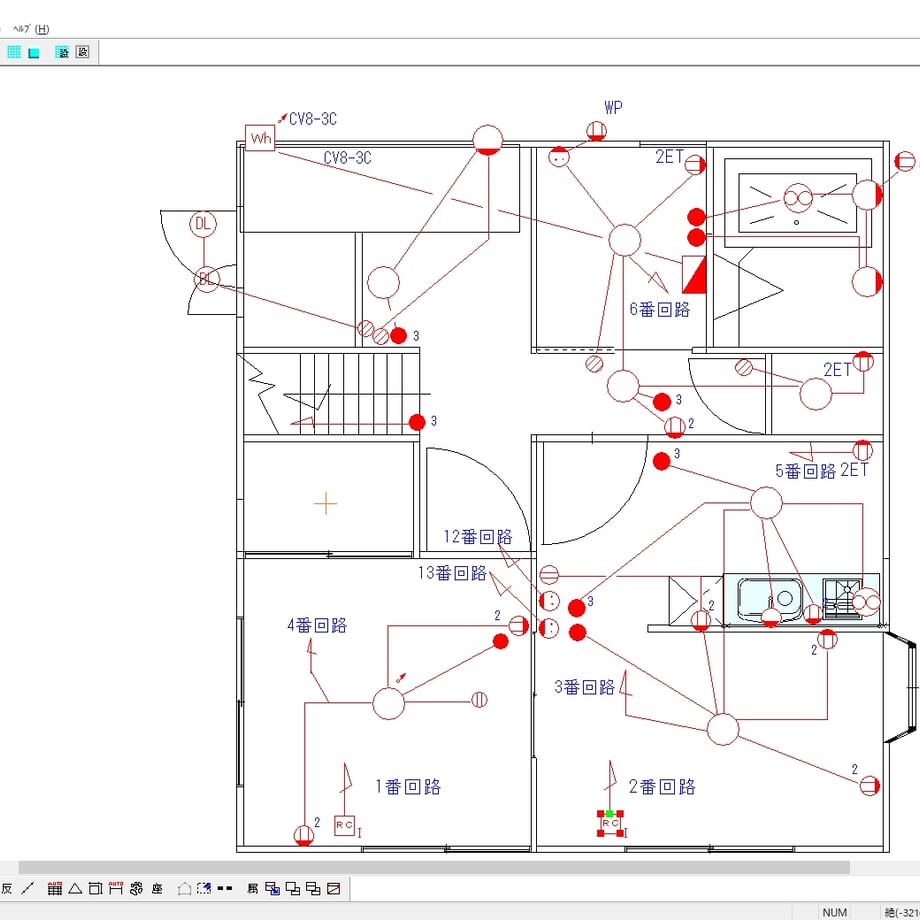920x920 pixels.
Task: Toggle the cyan grid display icon
Action: click(14, 52)
